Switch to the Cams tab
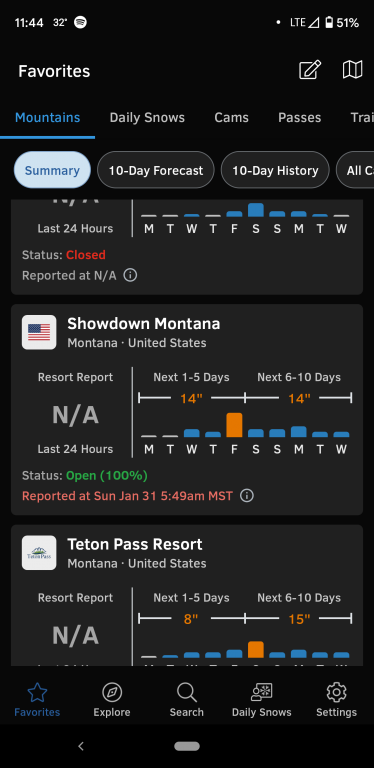 tap(232, 118)
